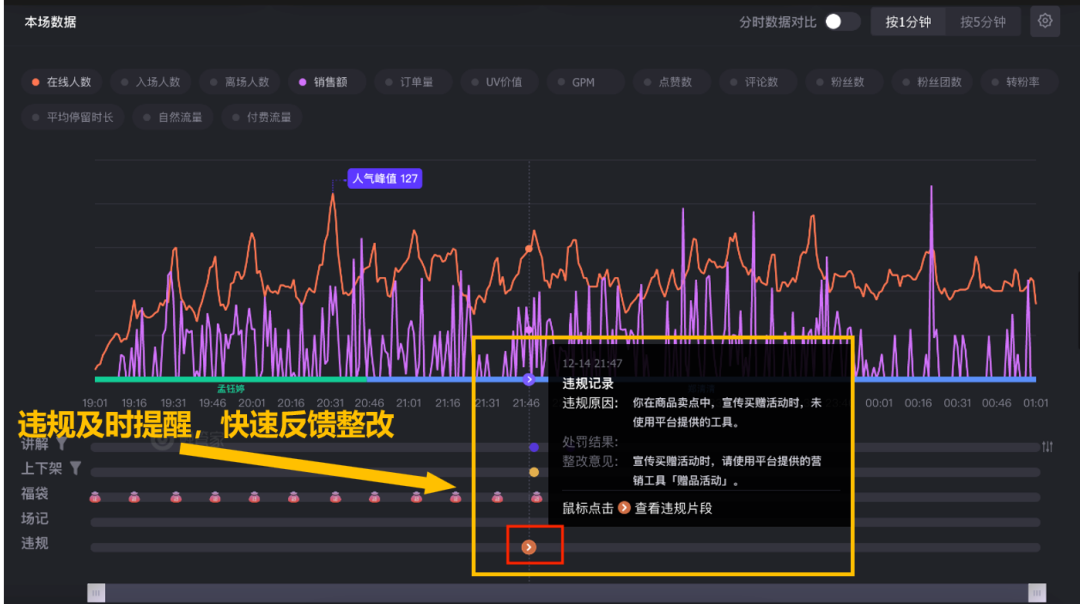Click the 福袋 bag icon at 21:01
This screenshot has height=604, width=1080.
(416, 497)
